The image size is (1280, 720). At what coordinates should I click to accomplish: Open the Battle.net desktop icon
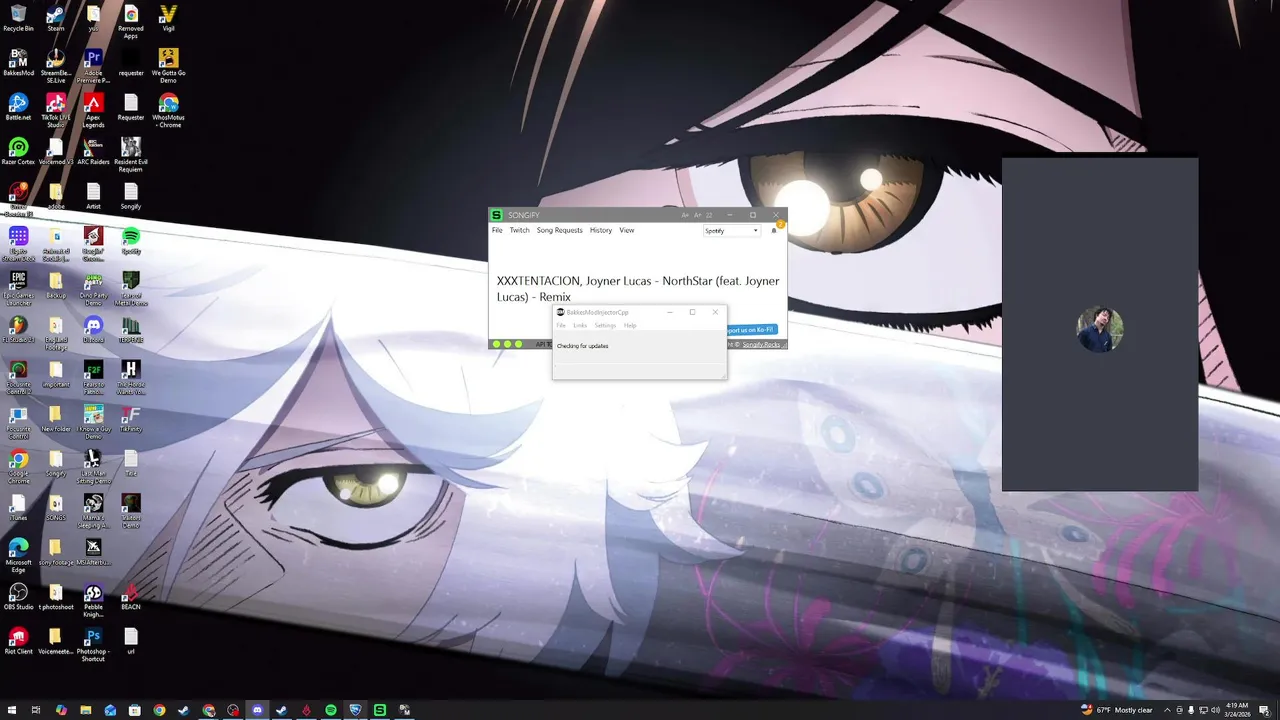[18, 107]
